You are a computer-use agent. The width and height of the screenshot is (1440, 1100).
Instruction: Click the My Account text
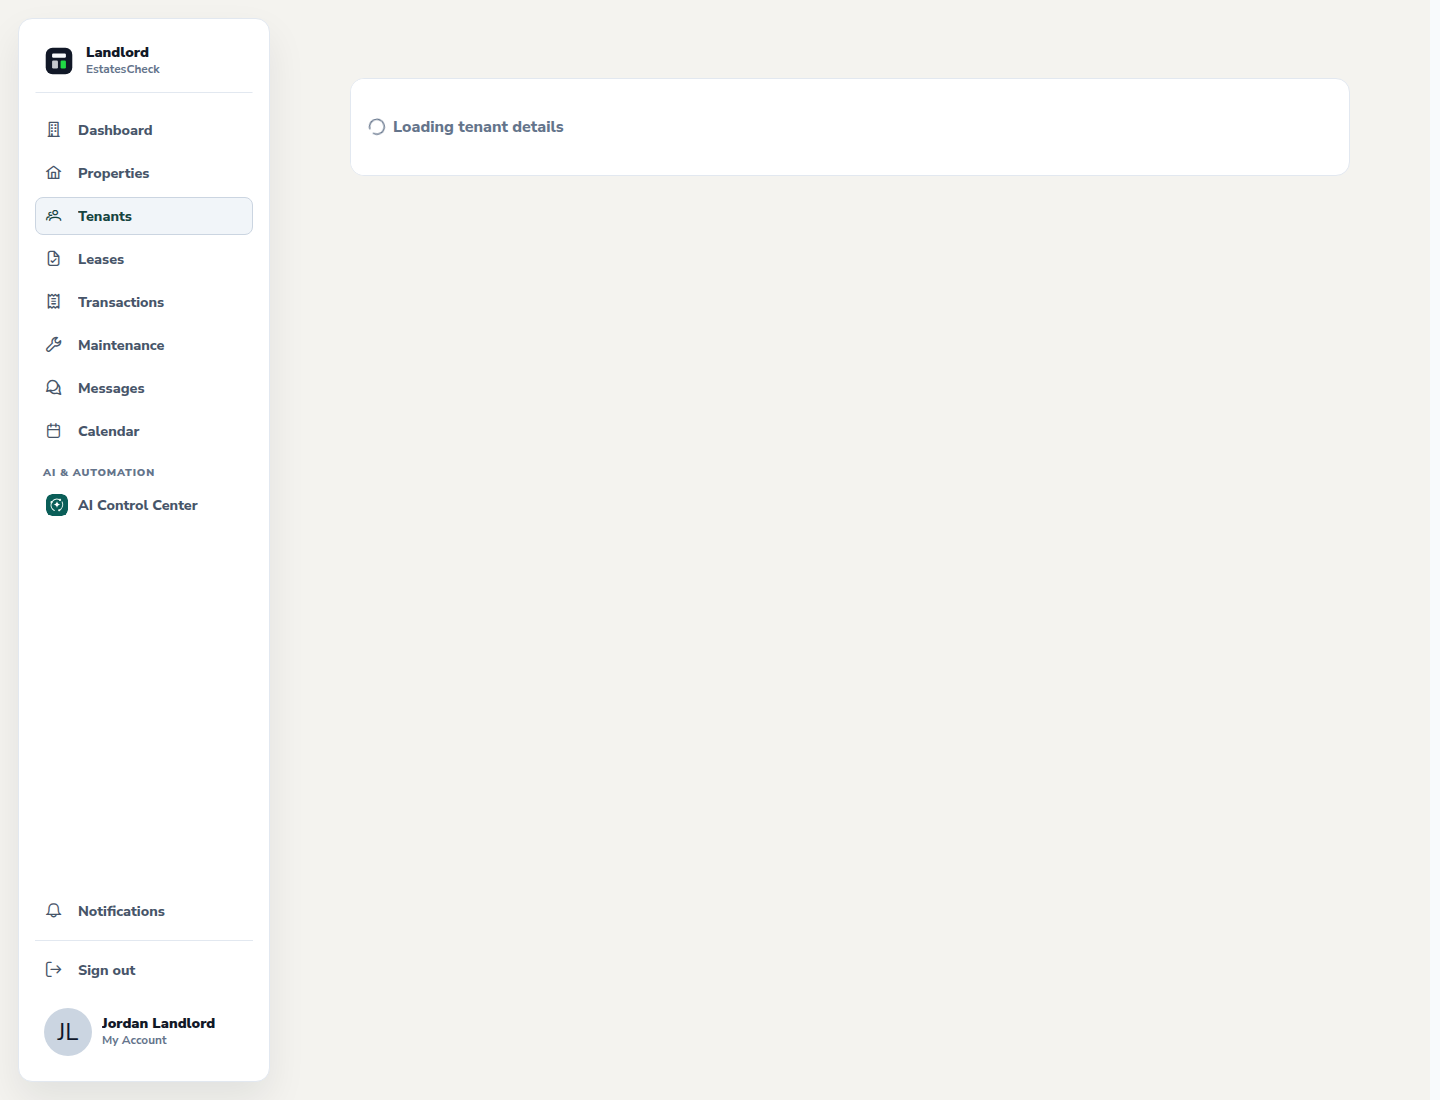tap(134, 1040)
